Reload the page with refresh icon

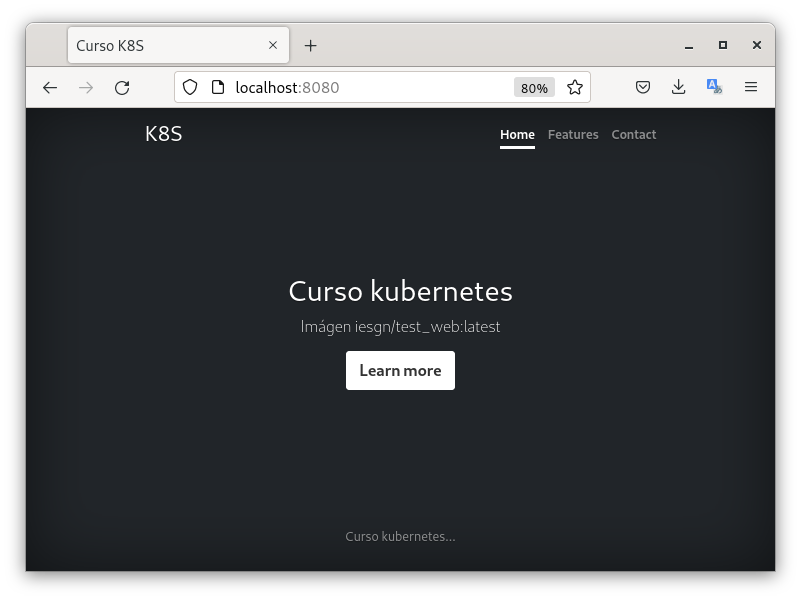click(122, 88)
